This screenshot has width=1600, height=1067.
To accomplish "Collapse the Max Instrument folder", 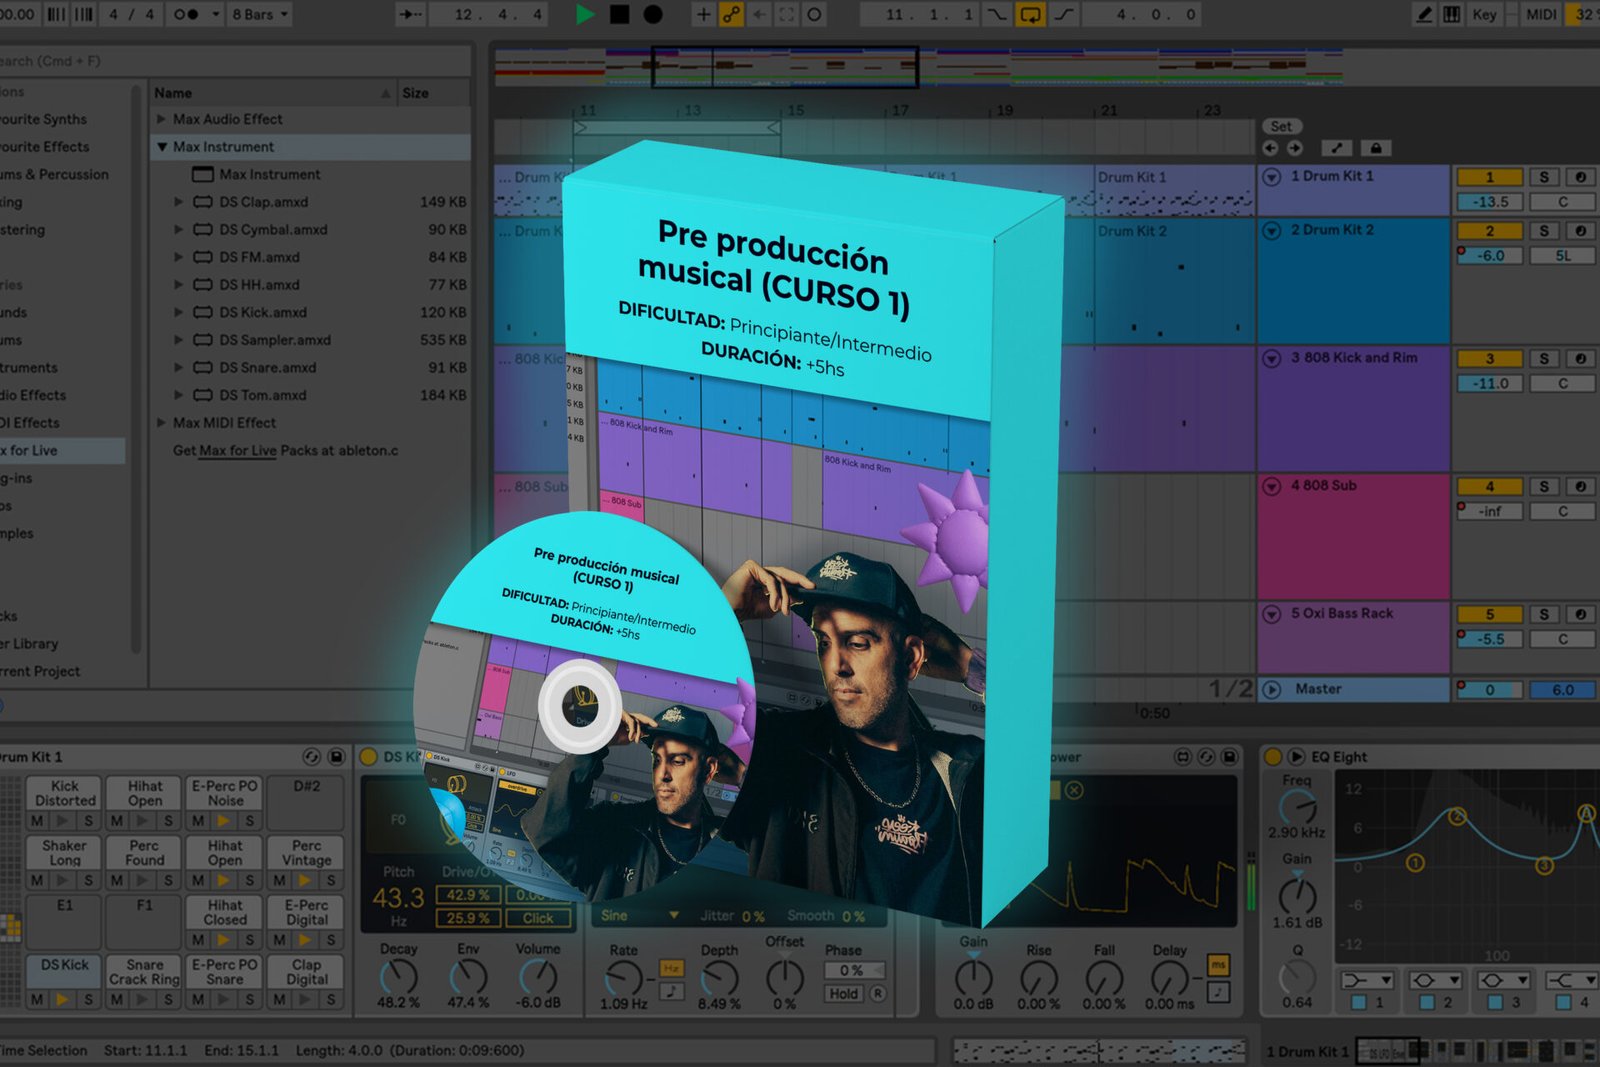I will click(162, 147).
